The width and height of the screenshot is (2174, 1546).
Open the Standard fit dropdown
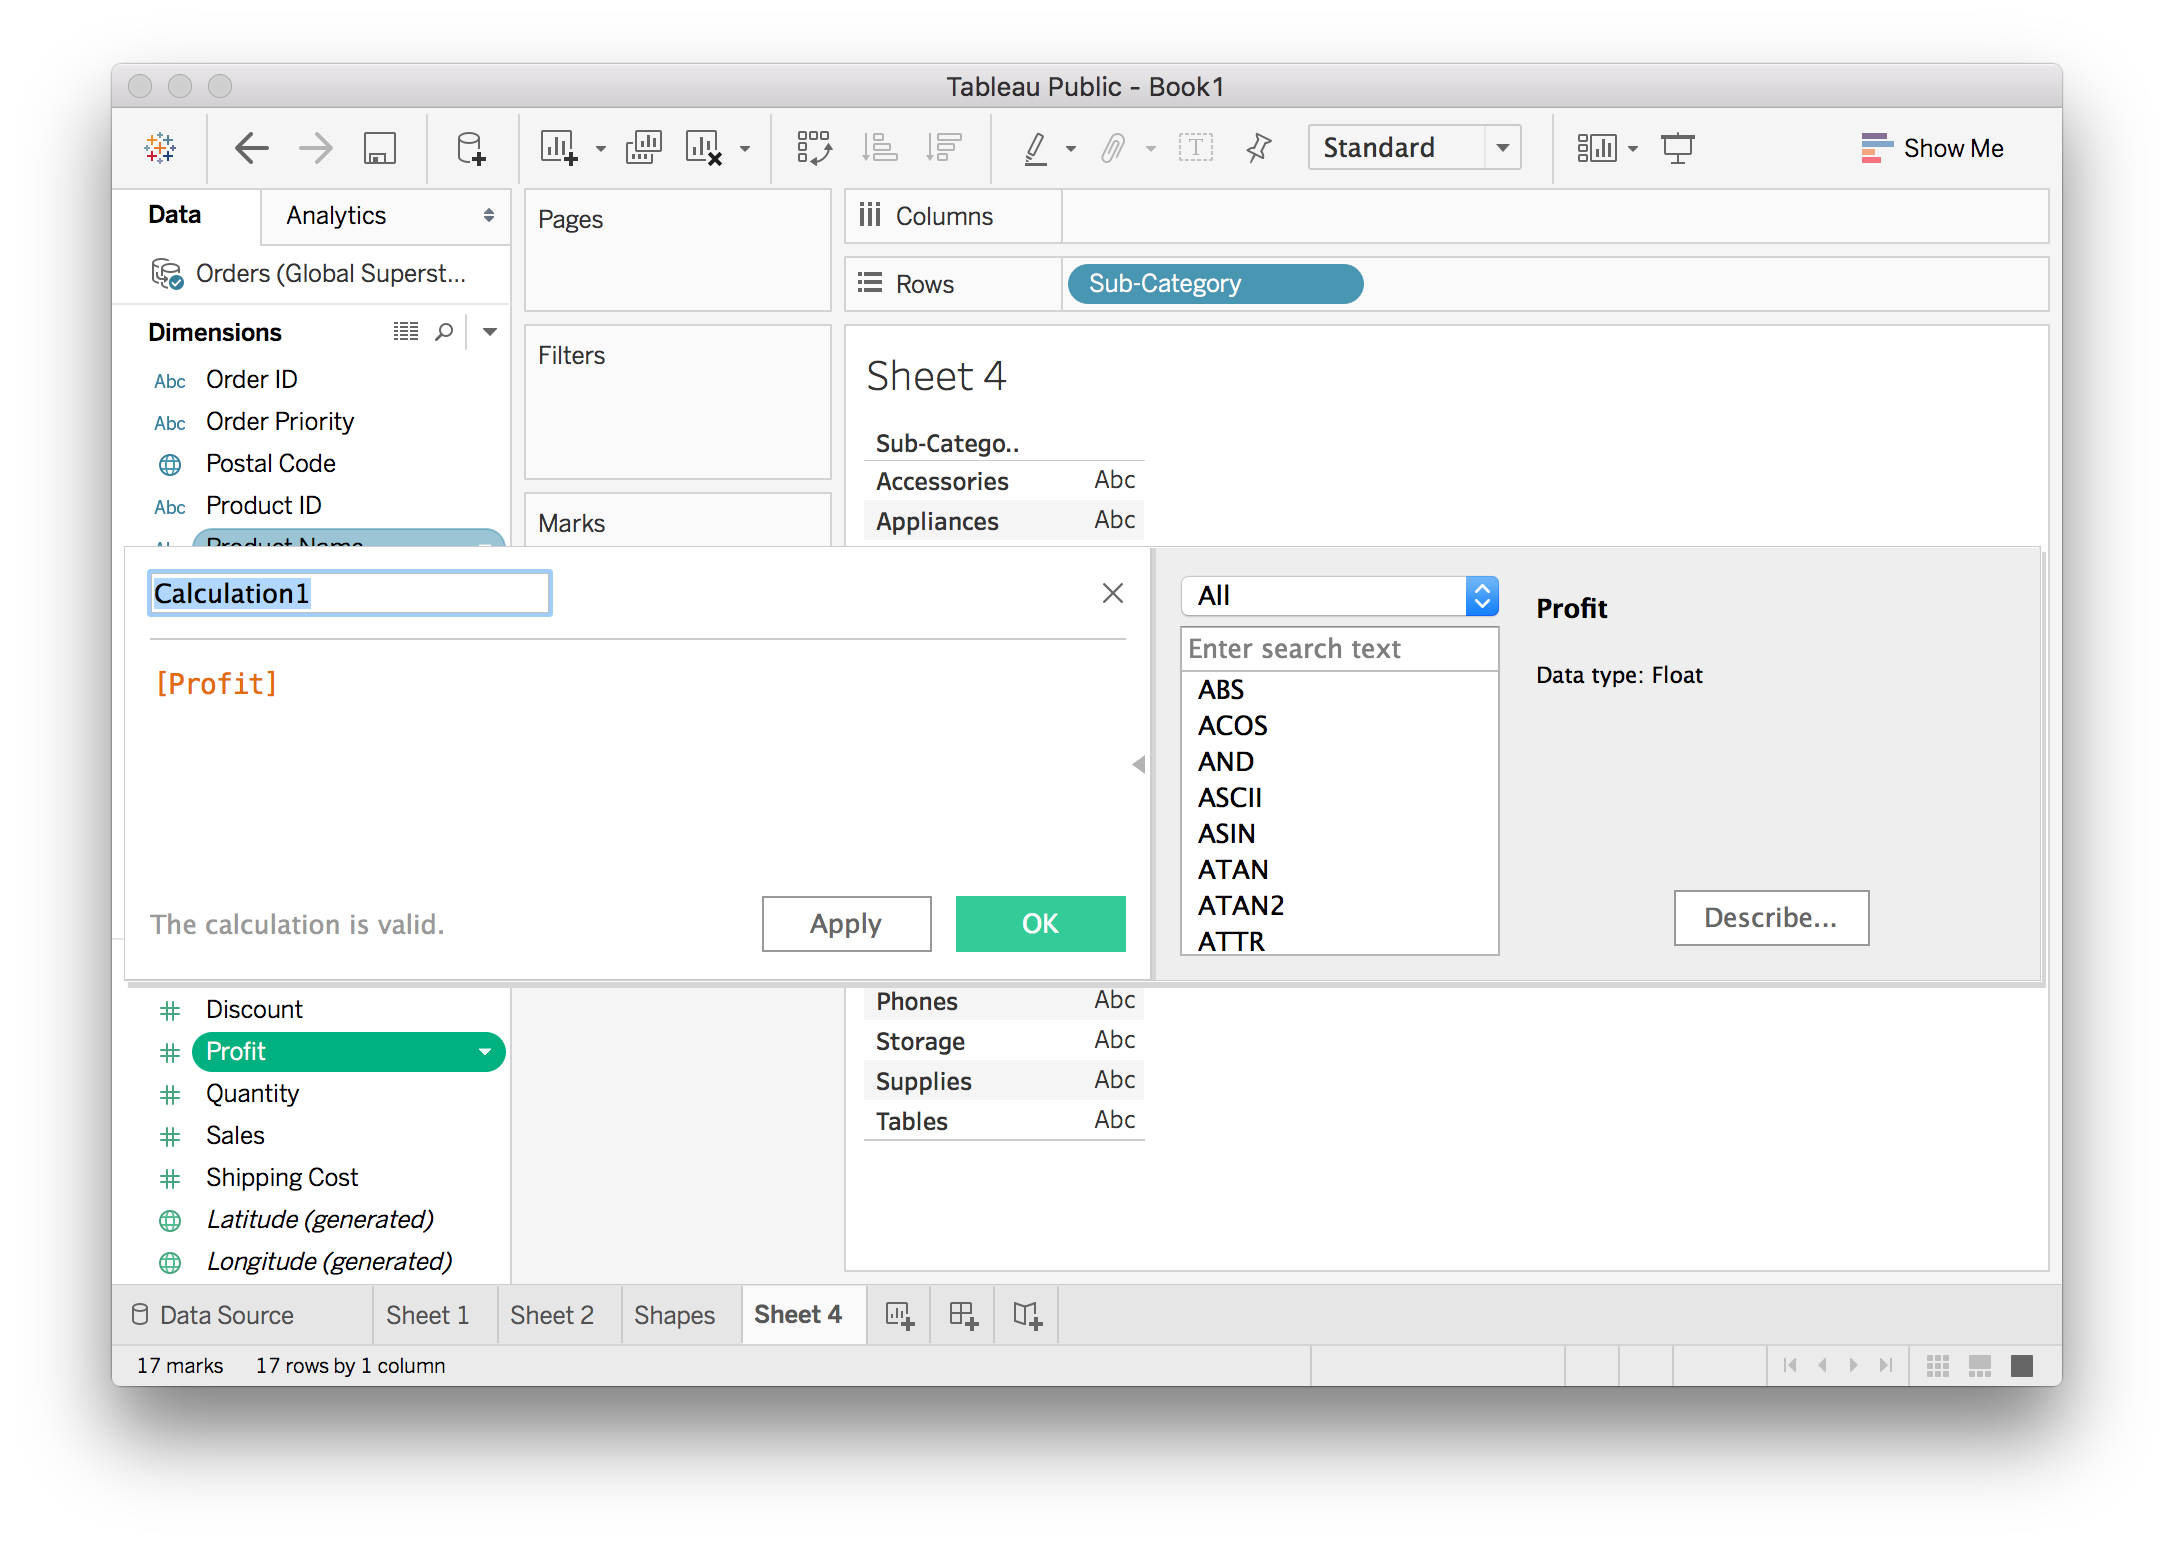pos(1502,148)
